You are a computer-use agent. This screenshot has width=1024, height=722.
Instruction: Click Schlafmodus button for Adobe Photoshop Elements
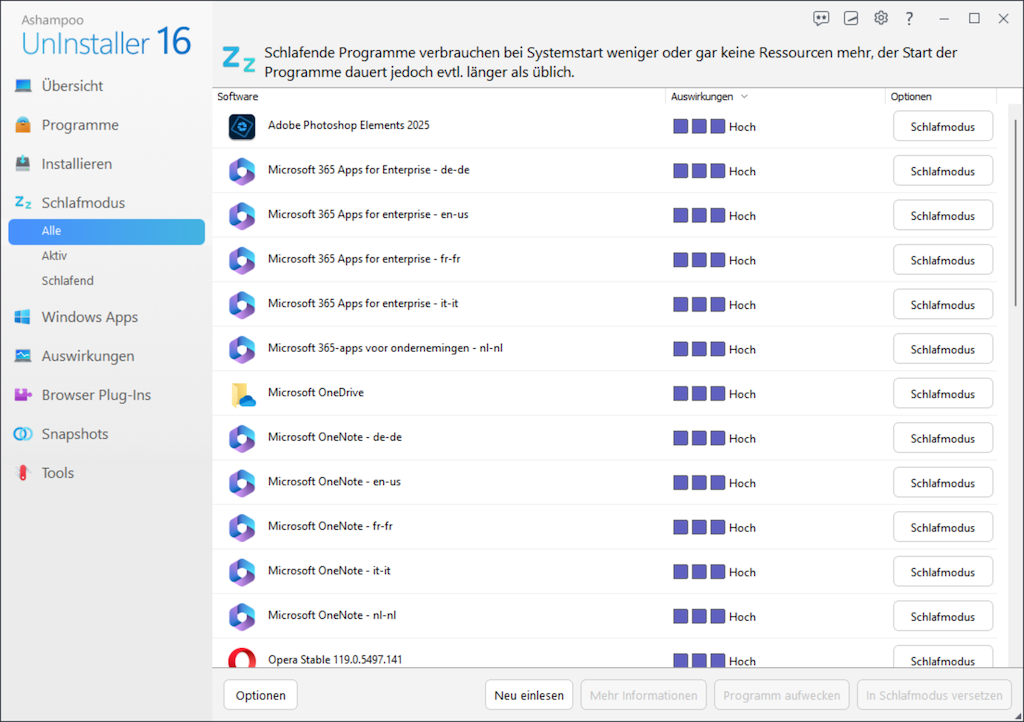(942, 127)
